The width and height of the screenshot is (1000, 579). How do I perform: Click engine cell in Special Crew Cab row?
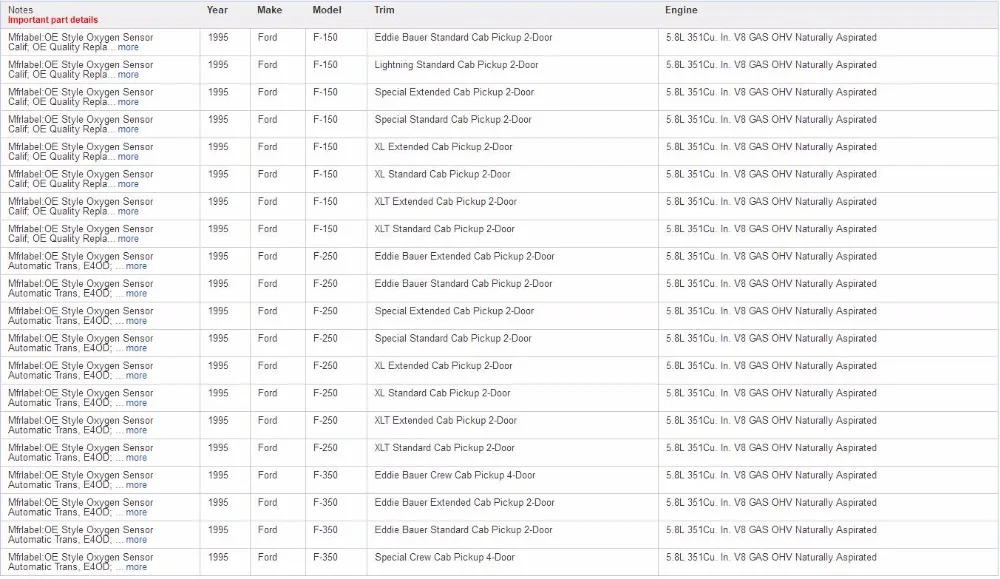click(x=771, y=558)
